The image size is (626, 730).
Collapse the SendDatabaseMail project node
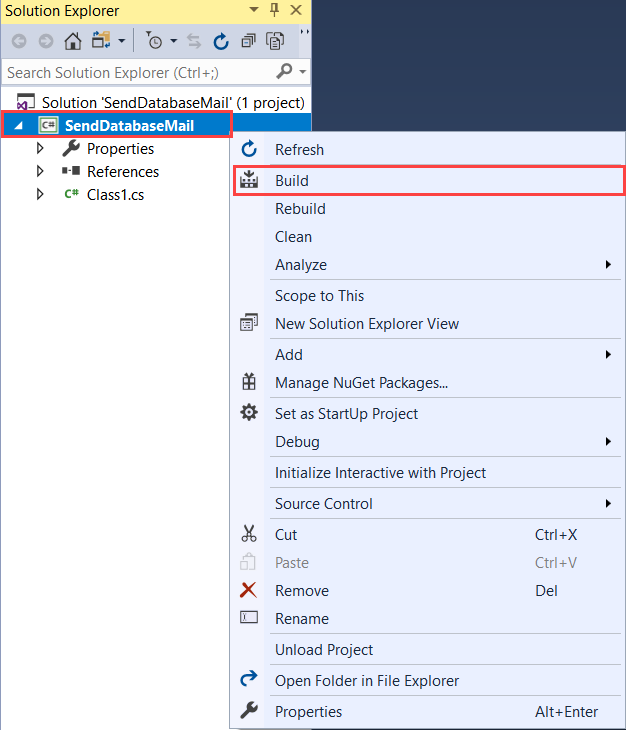point(20,126)
